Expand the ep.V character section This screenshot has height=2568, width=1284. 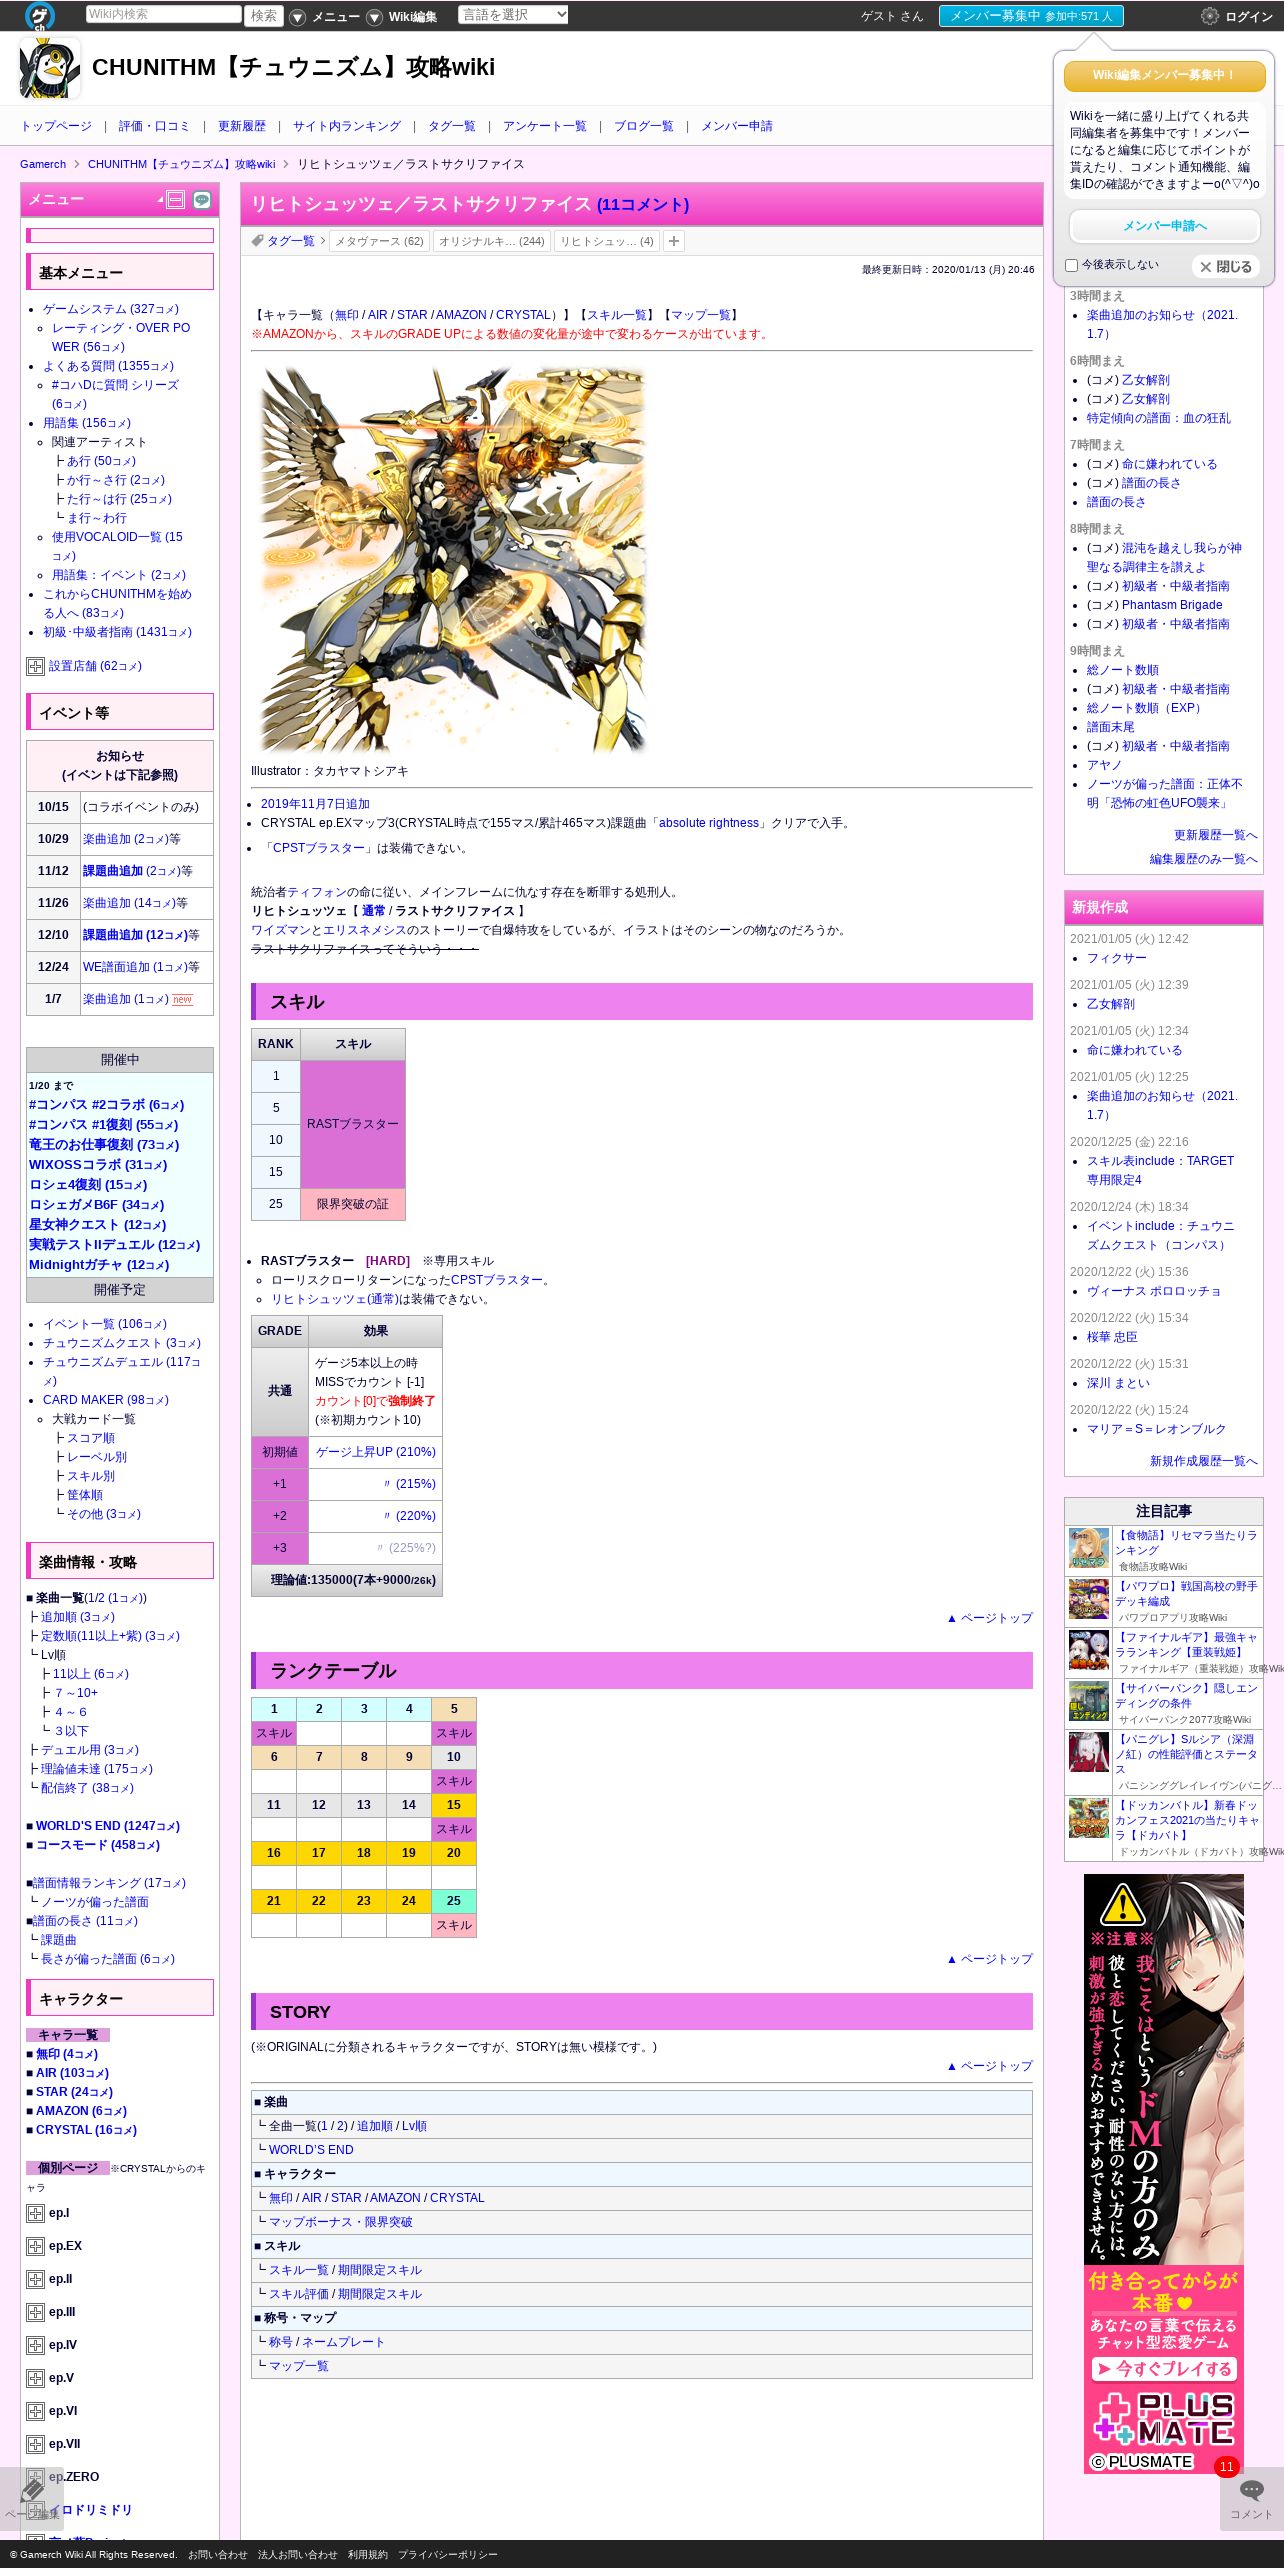pos(35,2379)
